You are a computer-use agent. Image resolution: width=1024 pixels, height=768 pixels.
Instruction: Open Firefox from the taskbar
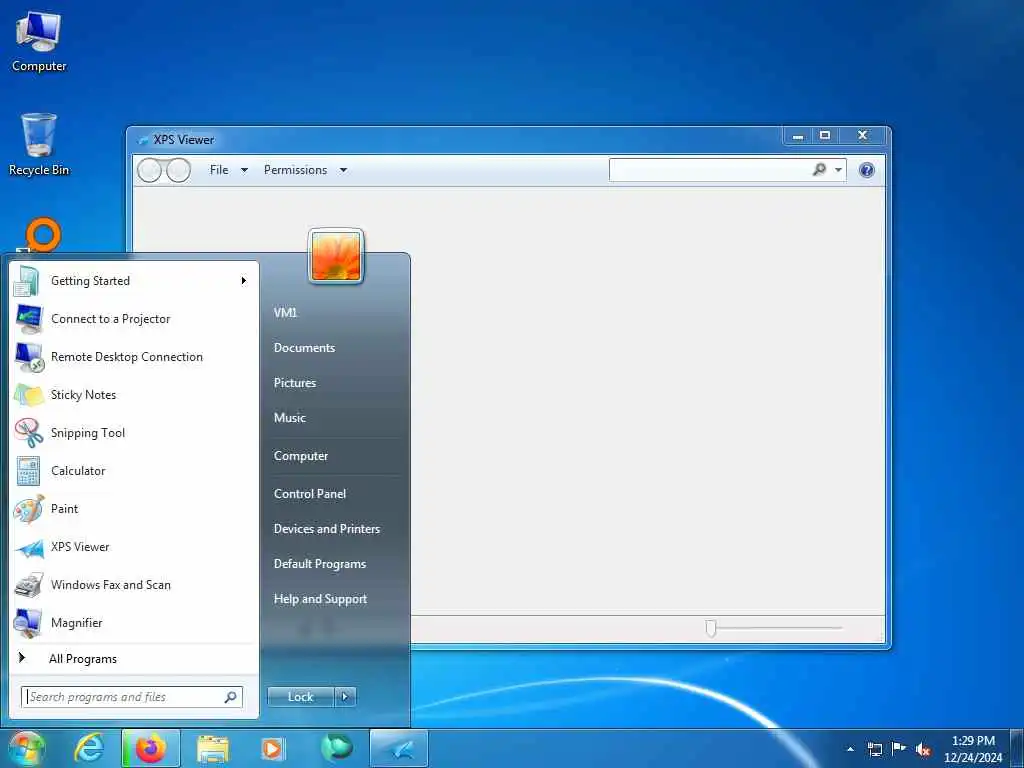point(151,748)
